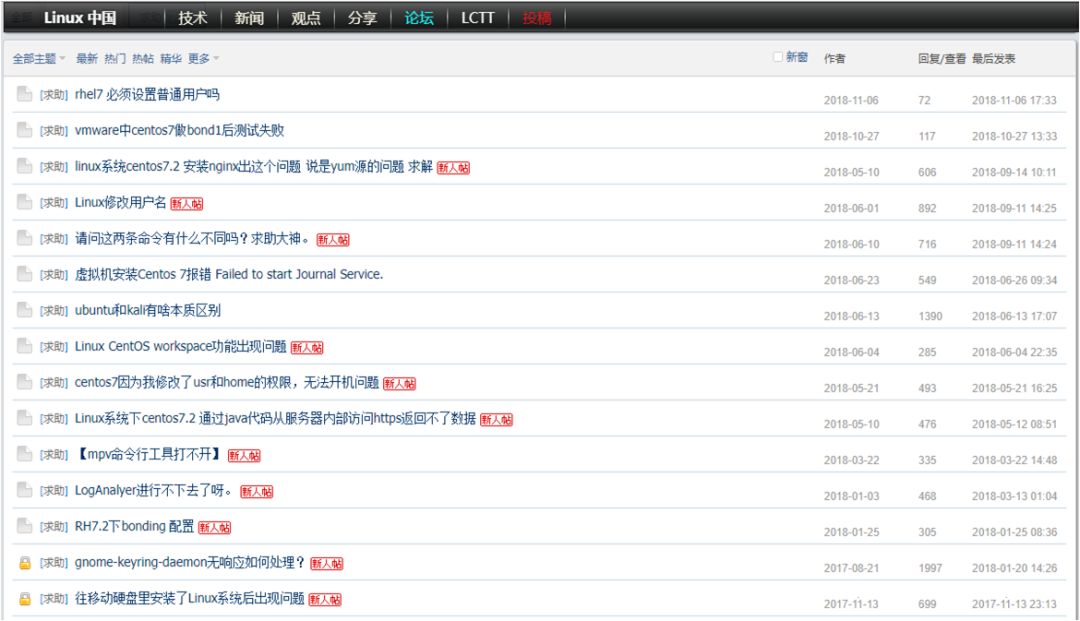
Task: Click thread icon beside 虚拟机安装Centos 7报错 post
Action: coord(24,274)
